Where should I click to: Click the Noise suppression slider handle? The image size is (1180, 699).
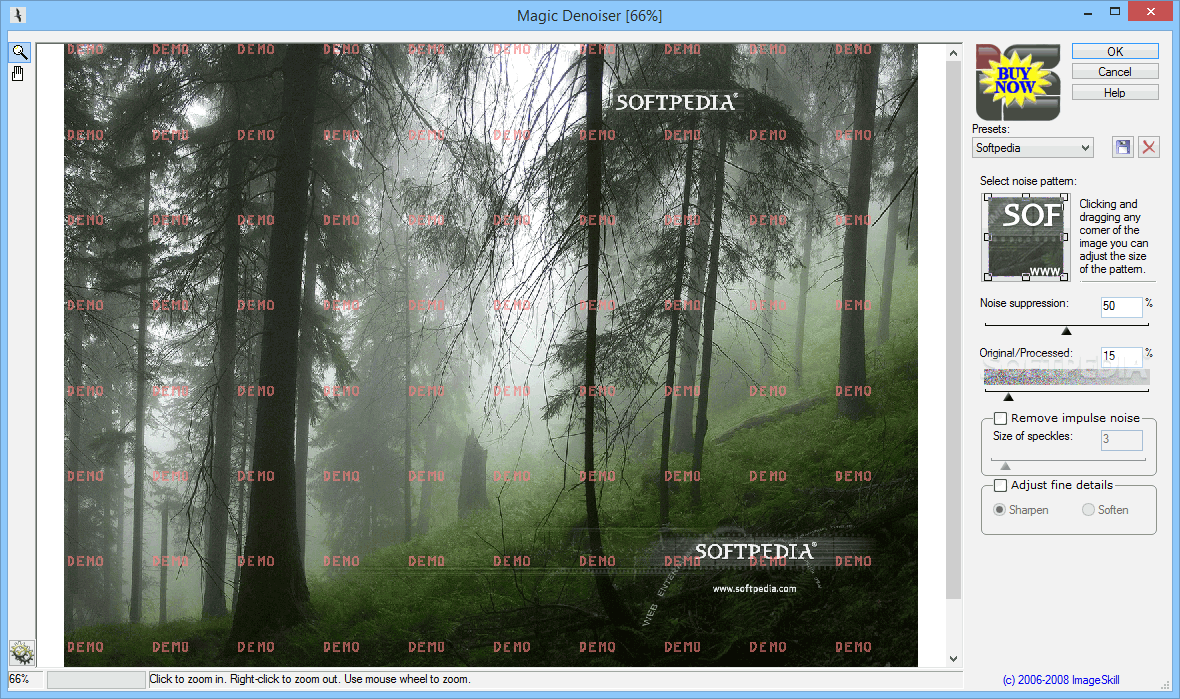[1066, 331]
